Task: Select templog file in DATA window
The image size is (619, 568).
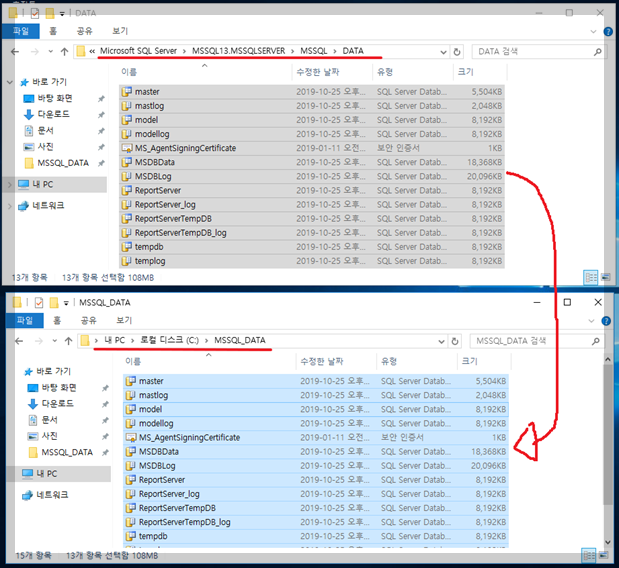Action: (311, 261)
